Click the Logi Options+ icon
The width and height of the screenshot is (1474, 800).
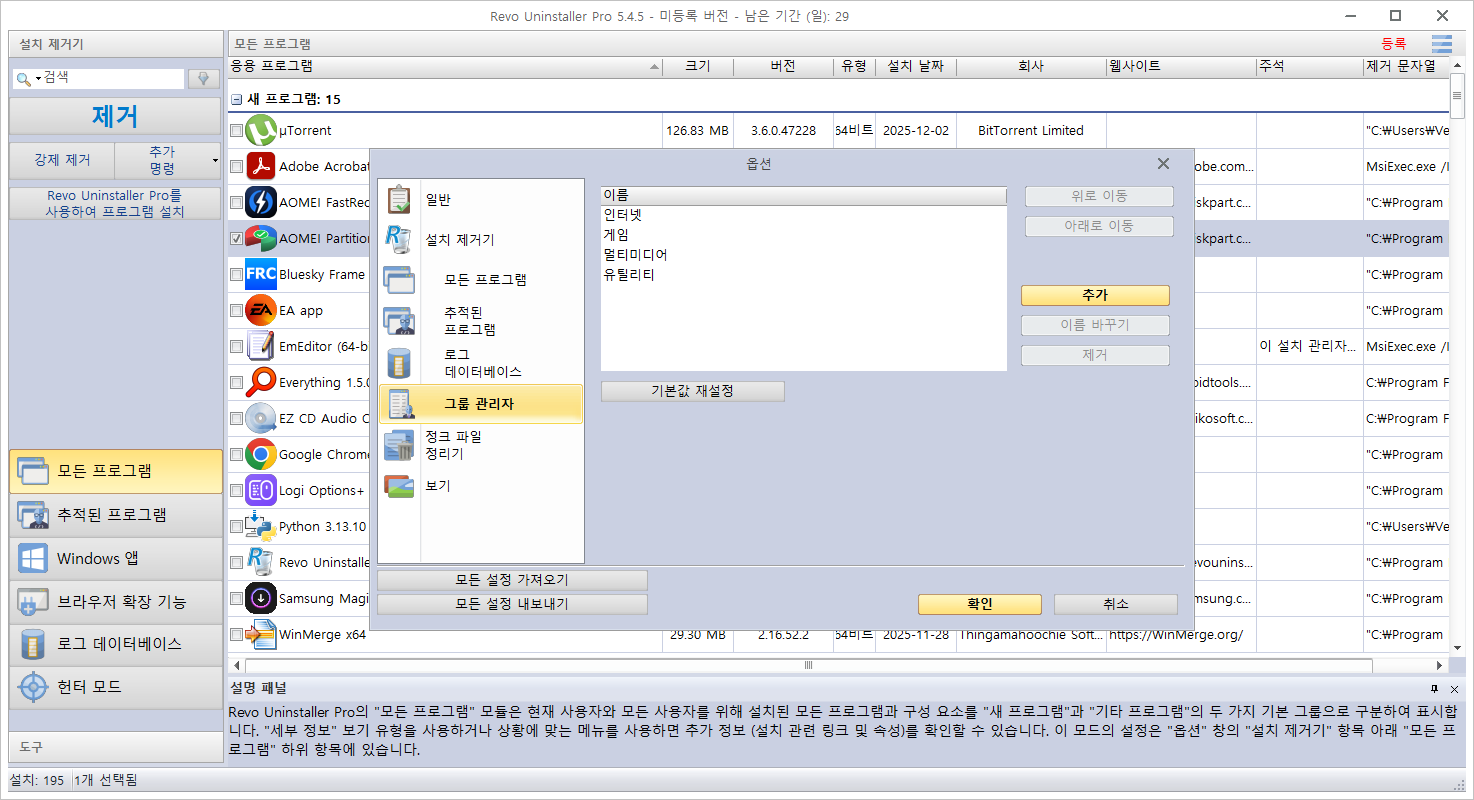[x=261, y=491]
